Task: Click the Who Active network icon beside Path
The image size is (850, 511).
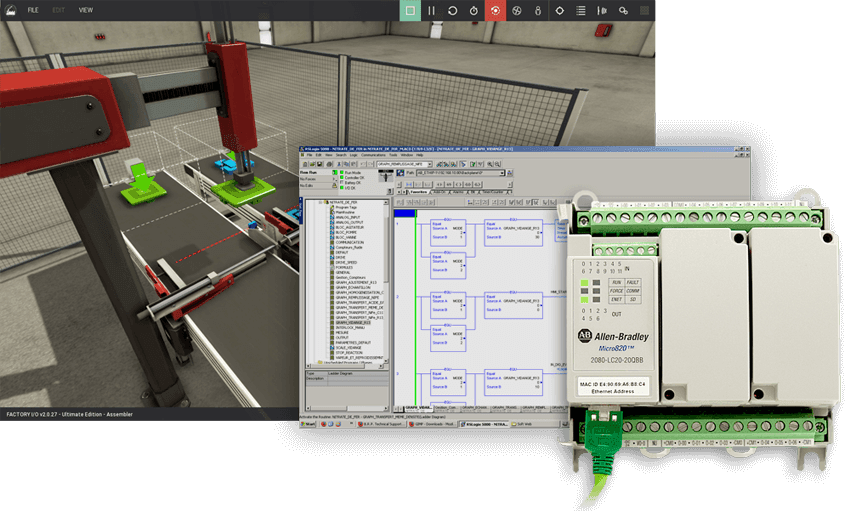Action: coord(510,173)
